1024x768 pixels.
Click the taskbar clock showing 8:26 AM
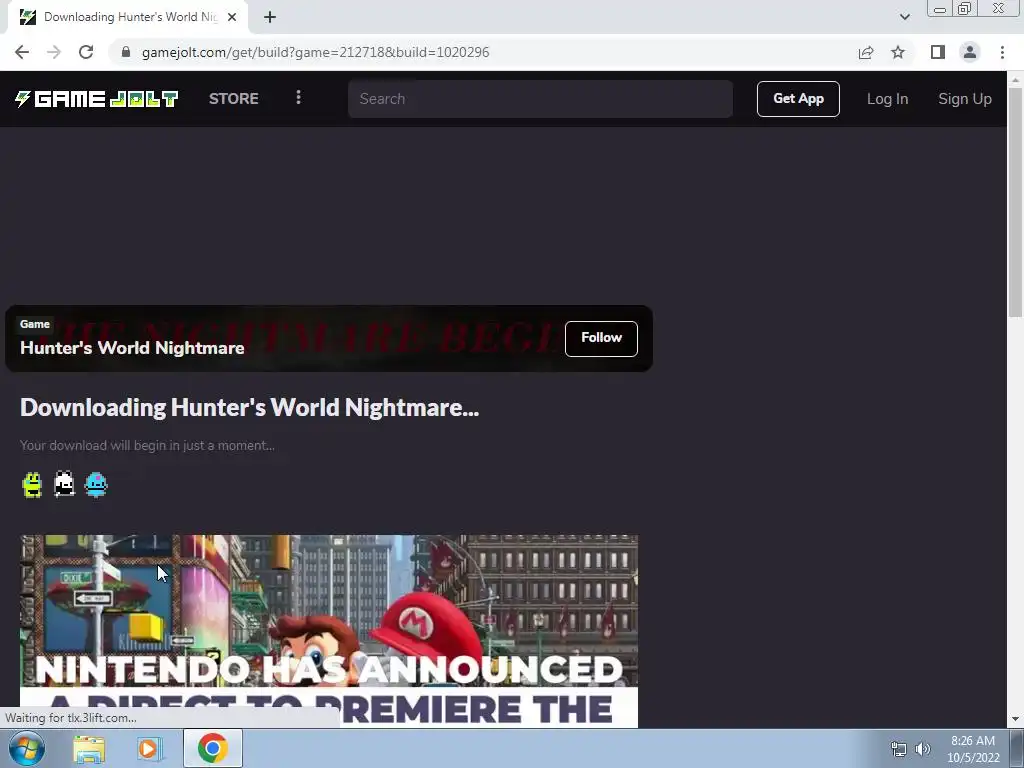[973, 749]
